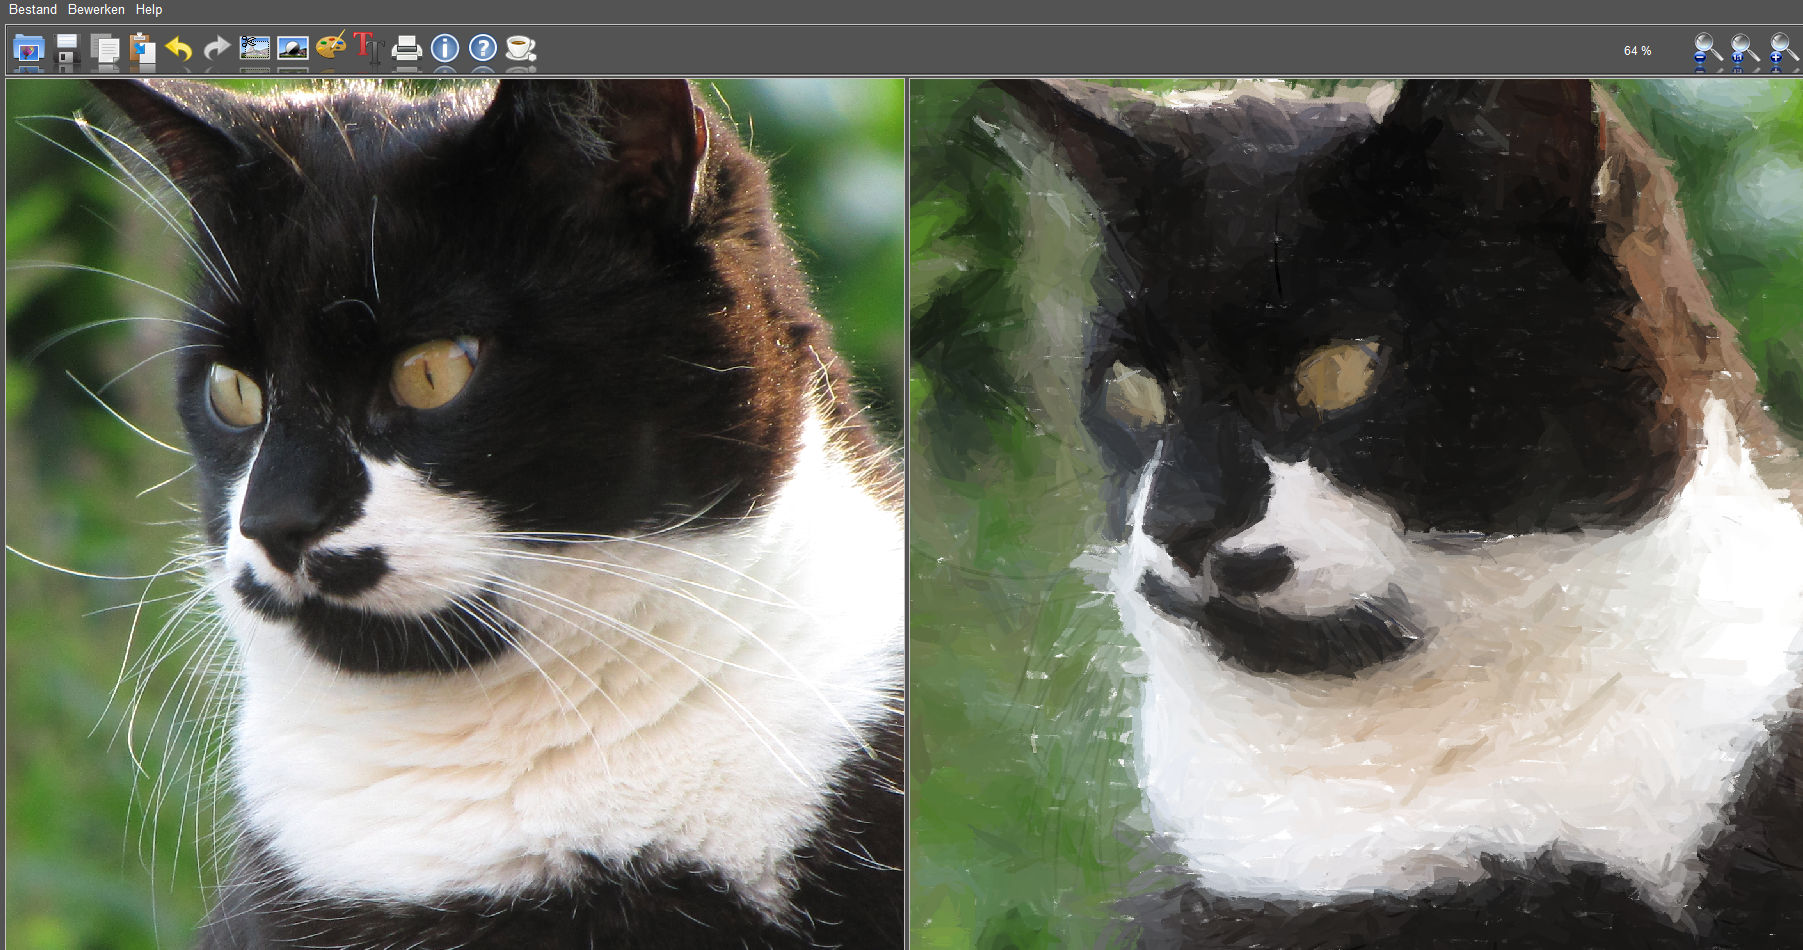The width and height of the screenshot is (1803, 950).
Task: Redo the action with the gray arrow
Action: coord(216,49)
